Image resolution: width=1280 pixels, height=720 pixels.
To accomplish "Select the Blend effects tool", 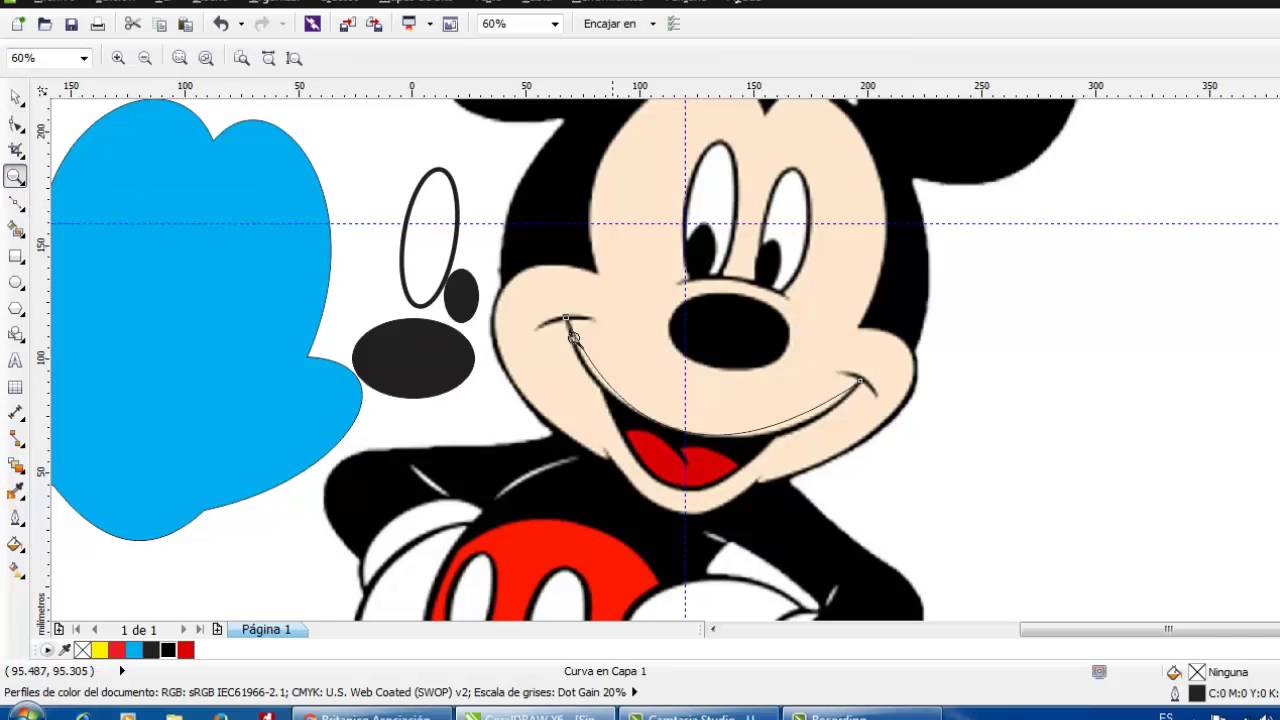I will pos(16,466).
